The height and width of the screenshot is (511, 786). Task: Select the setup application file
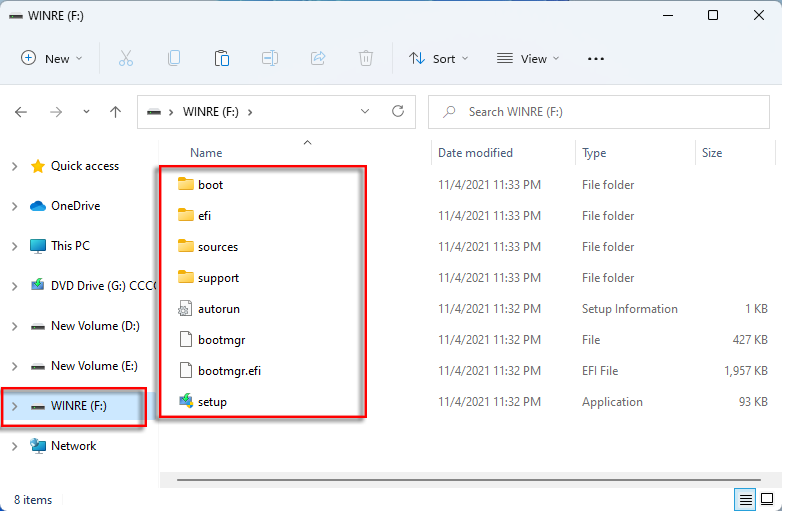click(x=212, y=402)
